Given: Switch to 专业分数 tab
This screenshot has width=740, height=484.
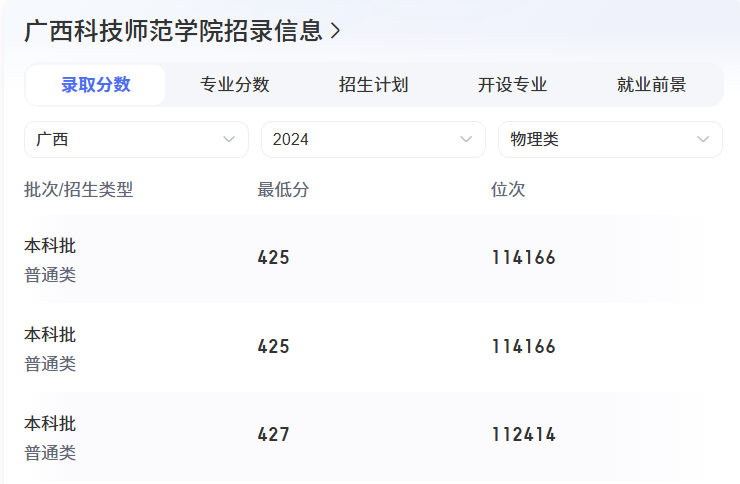Looking at the screenshot, I should [x=235, y=85].
